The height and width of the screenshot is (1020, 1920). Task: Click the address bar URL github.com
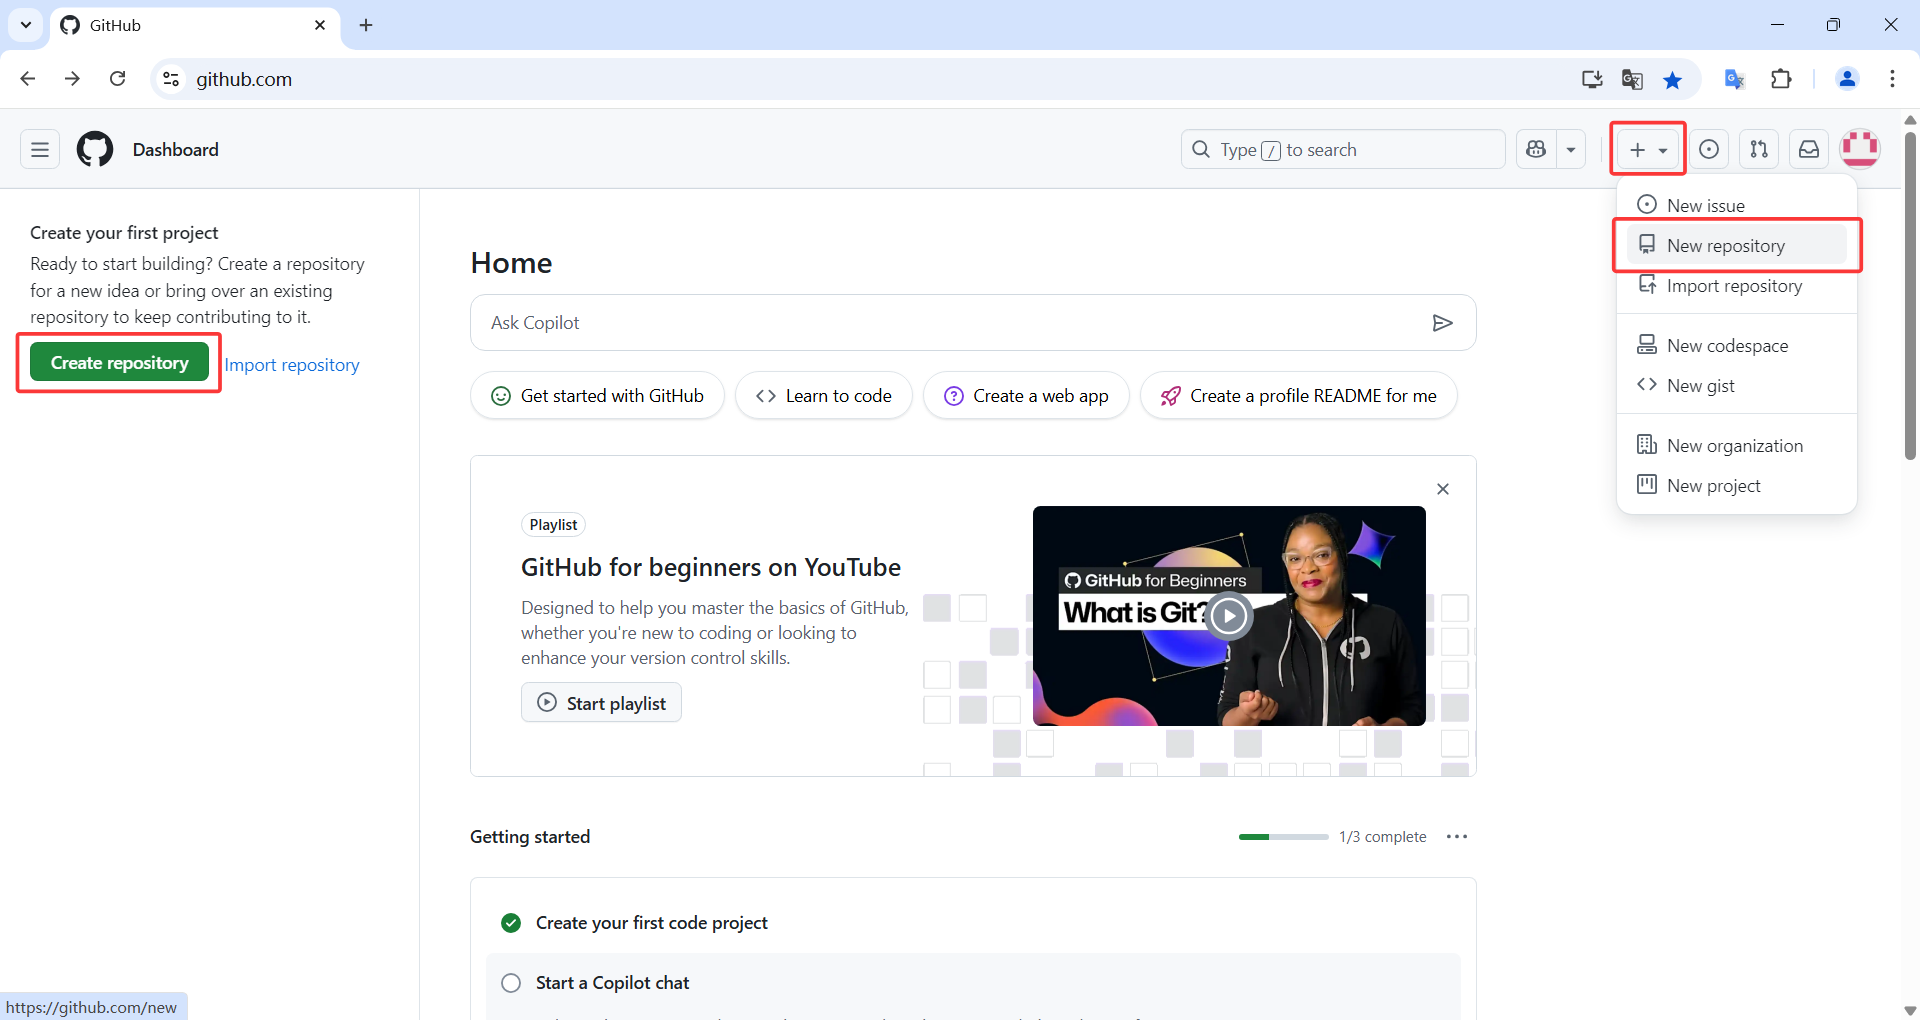[244, 79]
